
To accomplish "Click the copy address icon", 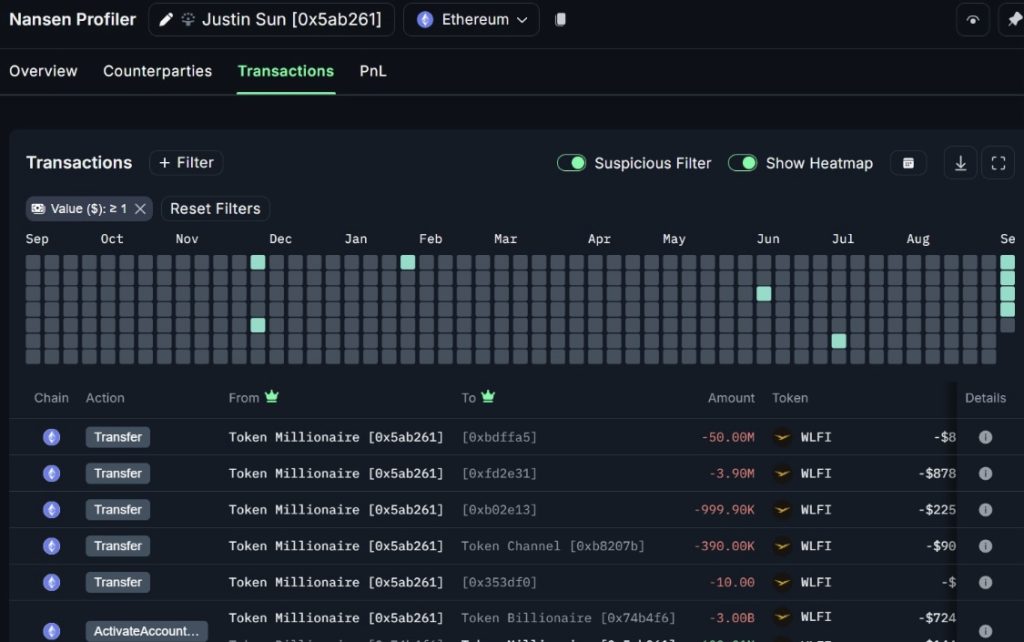I will click(560, 20).
